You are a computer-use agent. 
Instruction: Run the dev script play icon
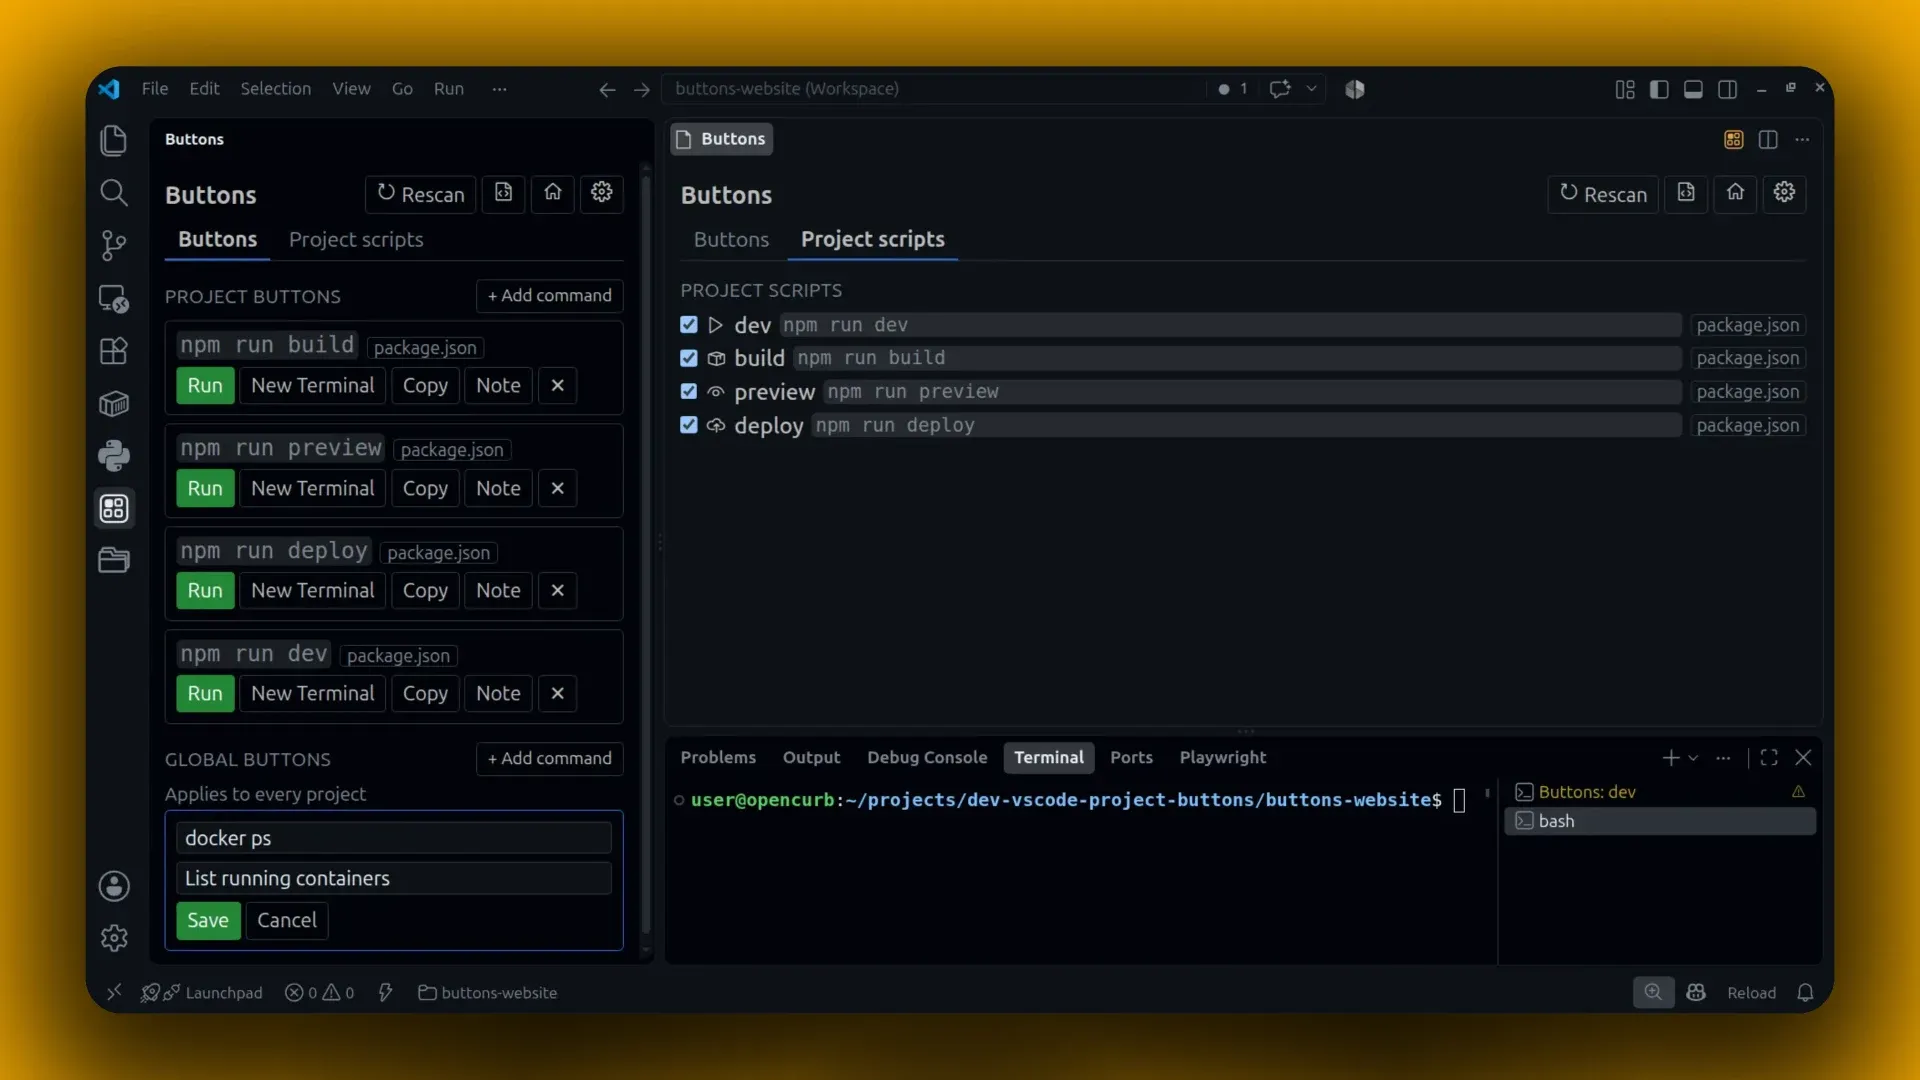tap(715, 325)
